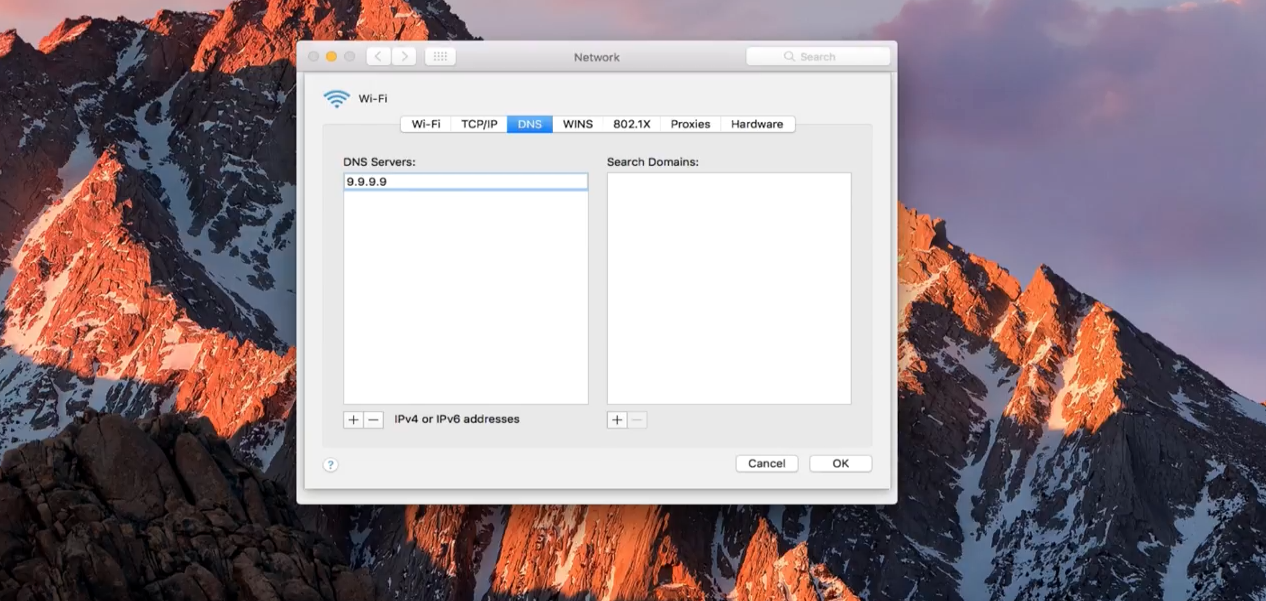This screenshot has height=601, width=1266.
Task: Go forward with the toolbar forward arrow
Action: pyautogui.click(x=404, y=57)
